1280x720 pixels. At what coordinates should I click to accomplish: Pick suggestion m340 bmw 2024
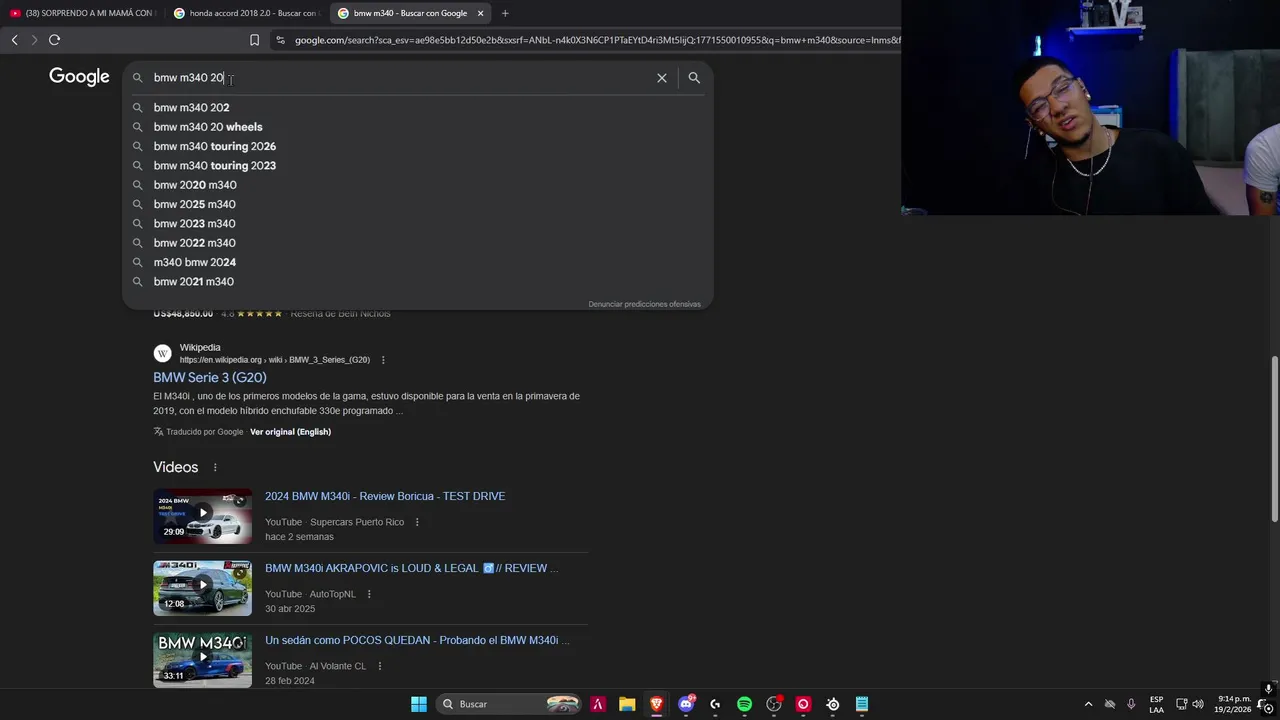click(x=418, y=262)
